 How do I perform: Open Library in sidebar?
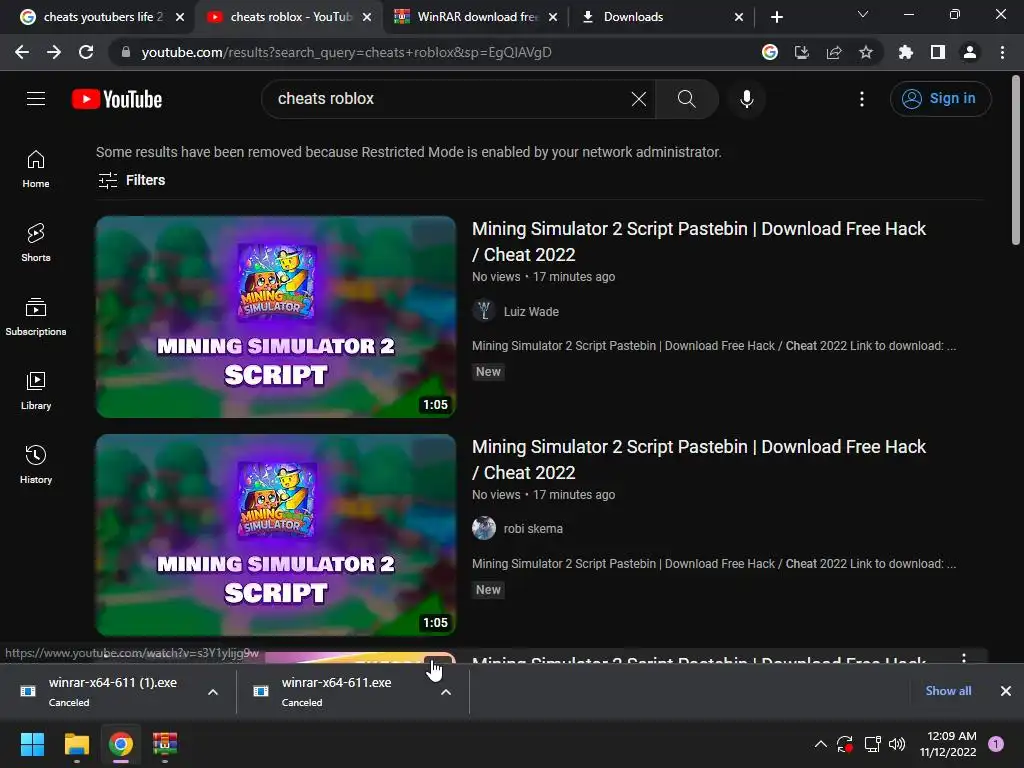[x=36, y=391]
